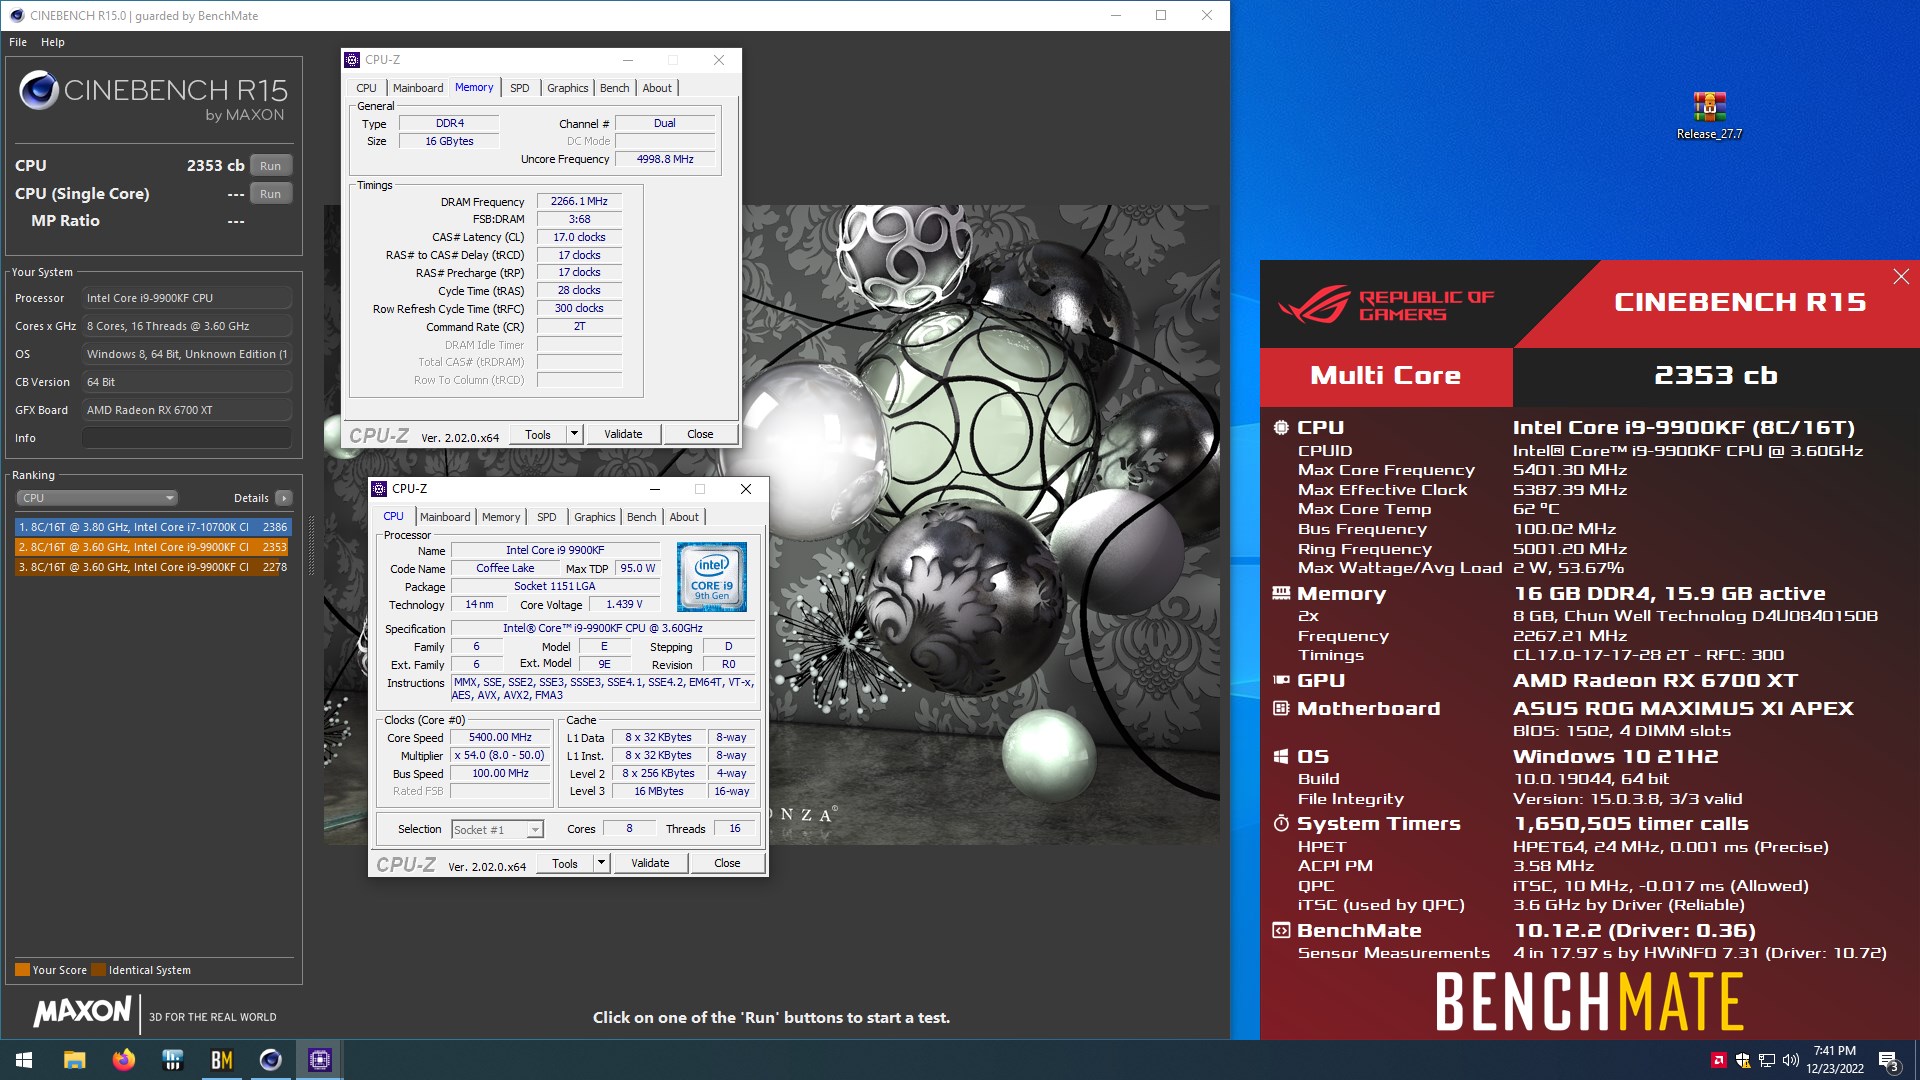Click the Uncore Frequency 4998.8 MHz value
The height and width of the screenshot is (1080, 1920).
tap(665, 159)
